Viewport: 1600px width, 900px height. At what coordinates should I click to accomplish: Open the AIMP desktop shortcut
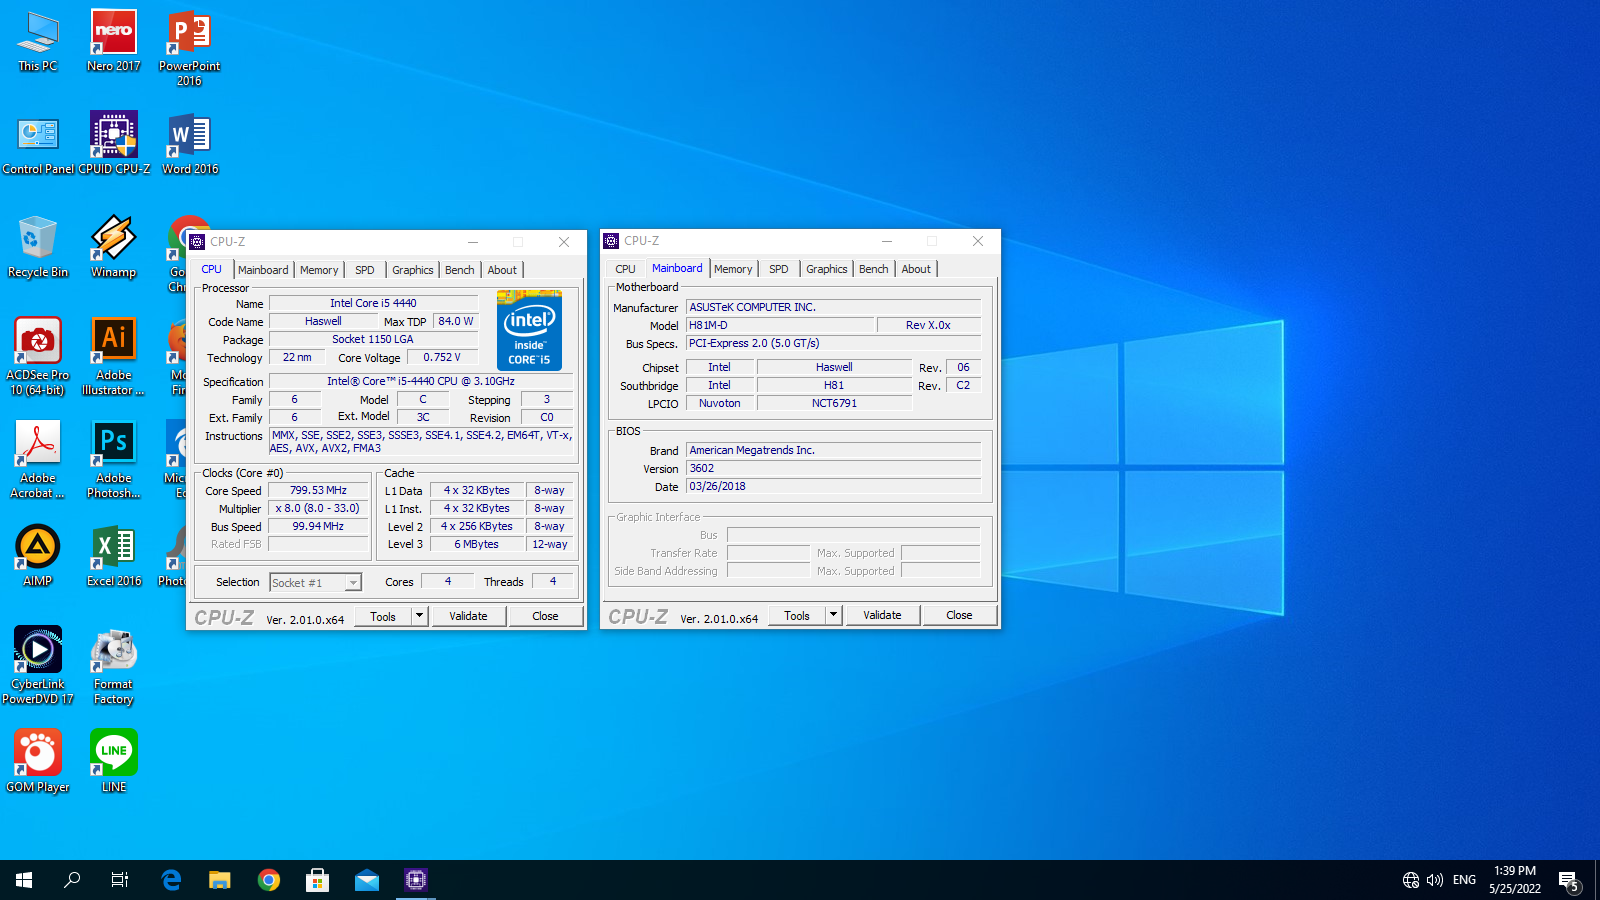38,556
